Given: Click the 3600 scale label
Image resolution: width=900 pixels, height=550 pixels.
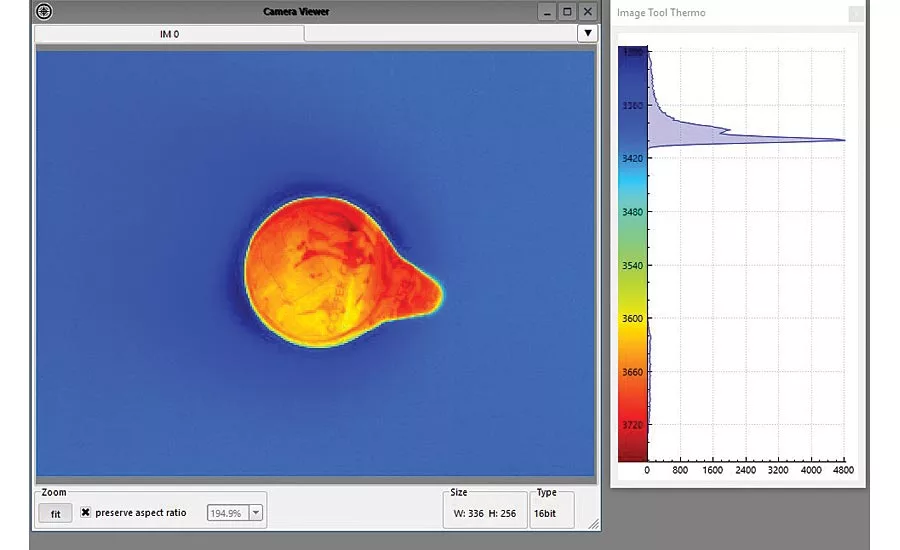Looking at the screenshot, I should tap(633, 318).
